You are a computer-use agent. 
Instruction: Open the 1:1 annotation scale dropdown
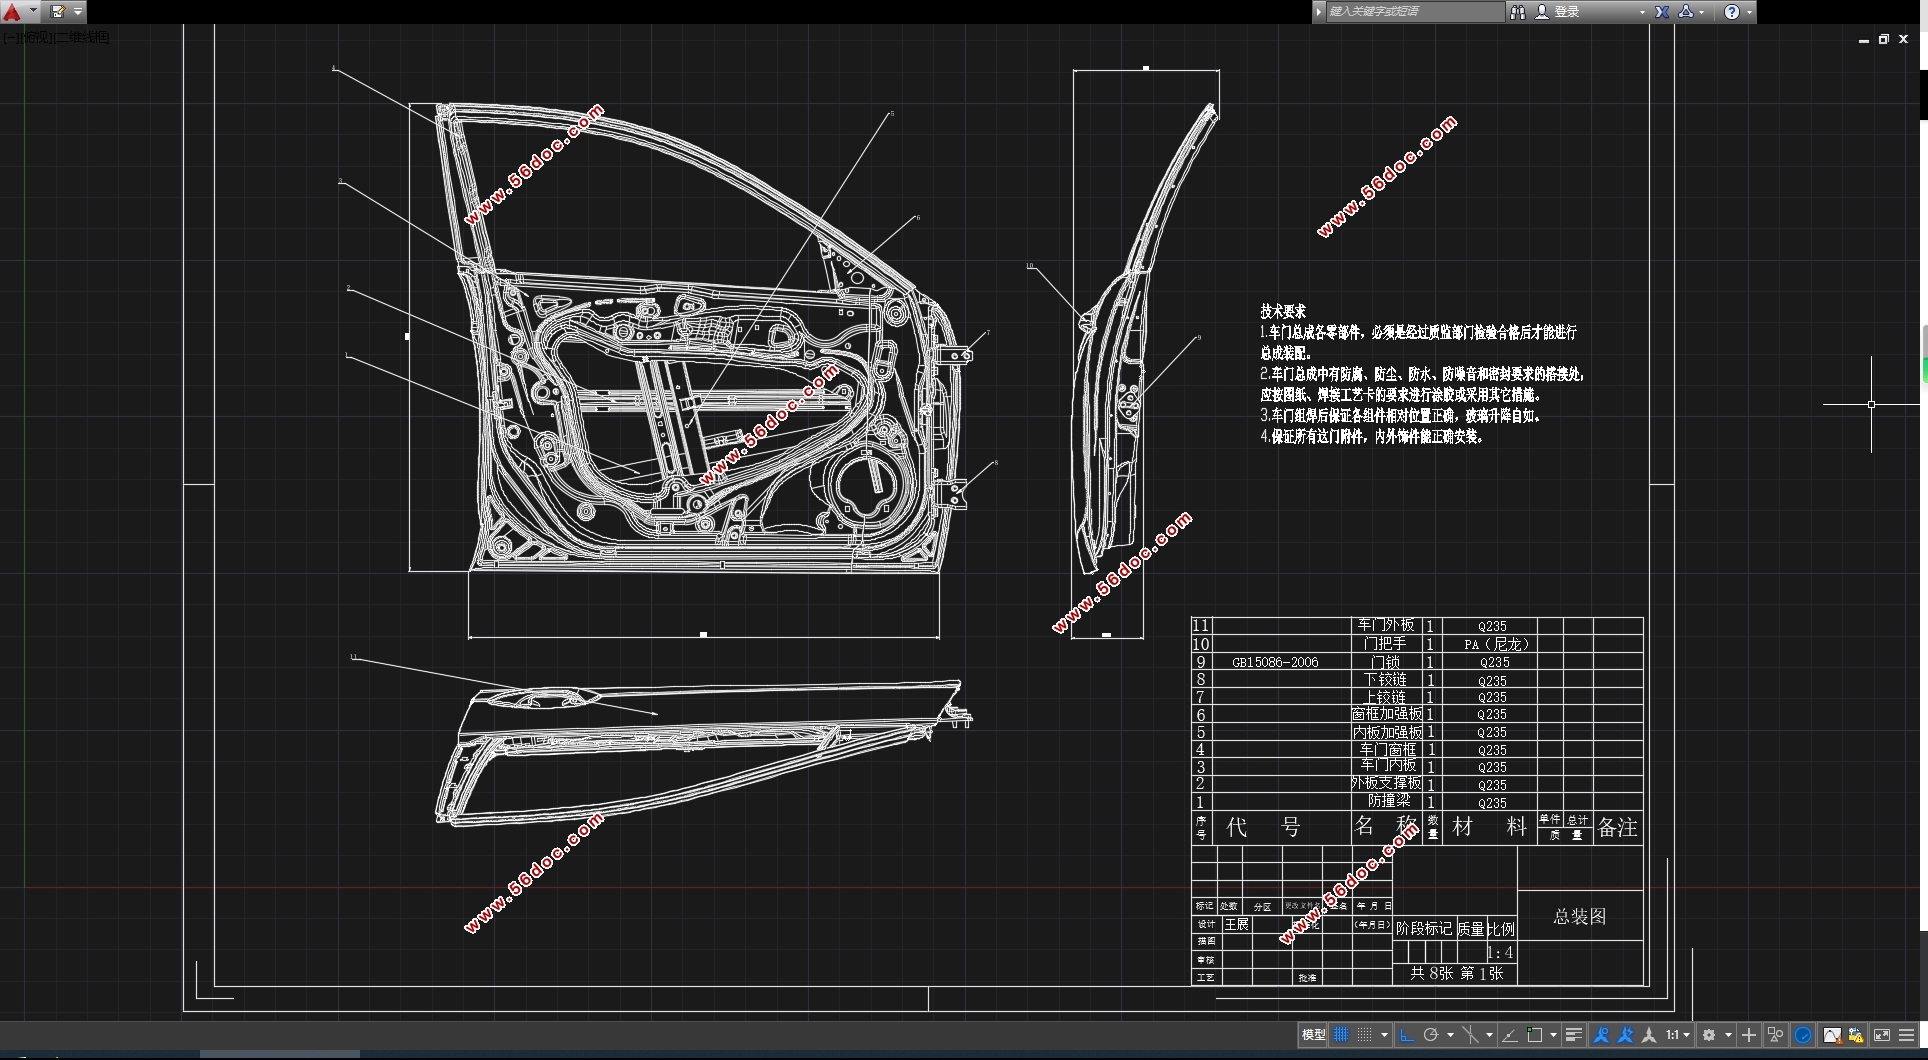point(1678,1035)
